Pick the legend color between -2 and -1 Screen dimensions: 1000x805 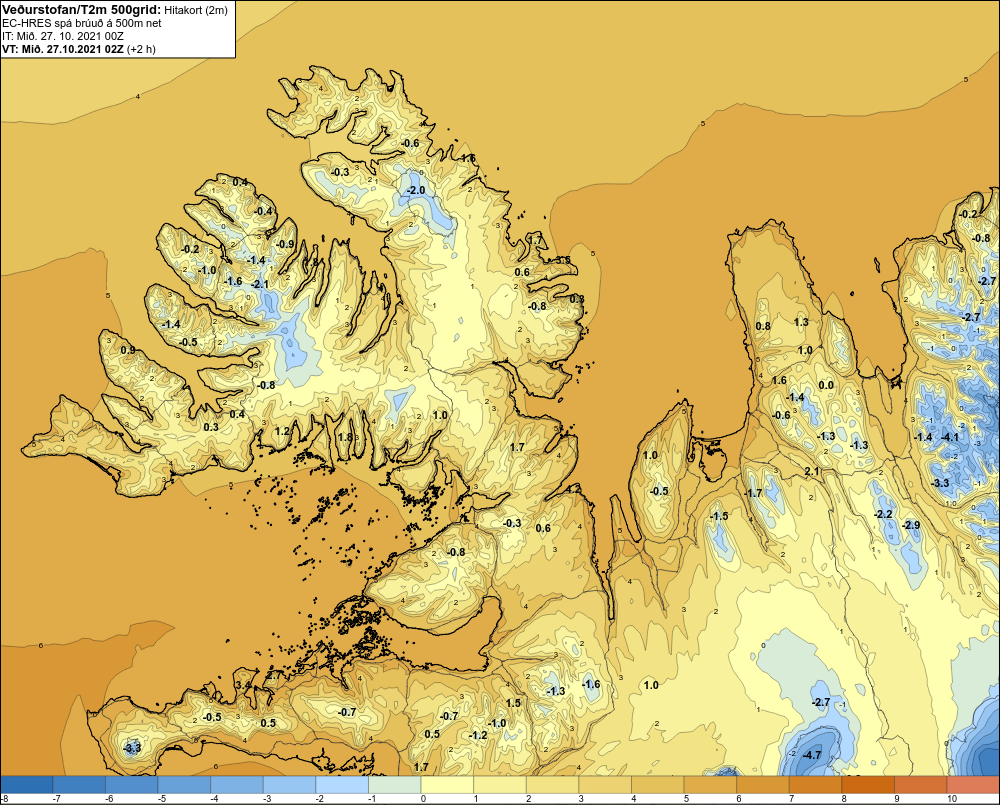click(342, 785)
